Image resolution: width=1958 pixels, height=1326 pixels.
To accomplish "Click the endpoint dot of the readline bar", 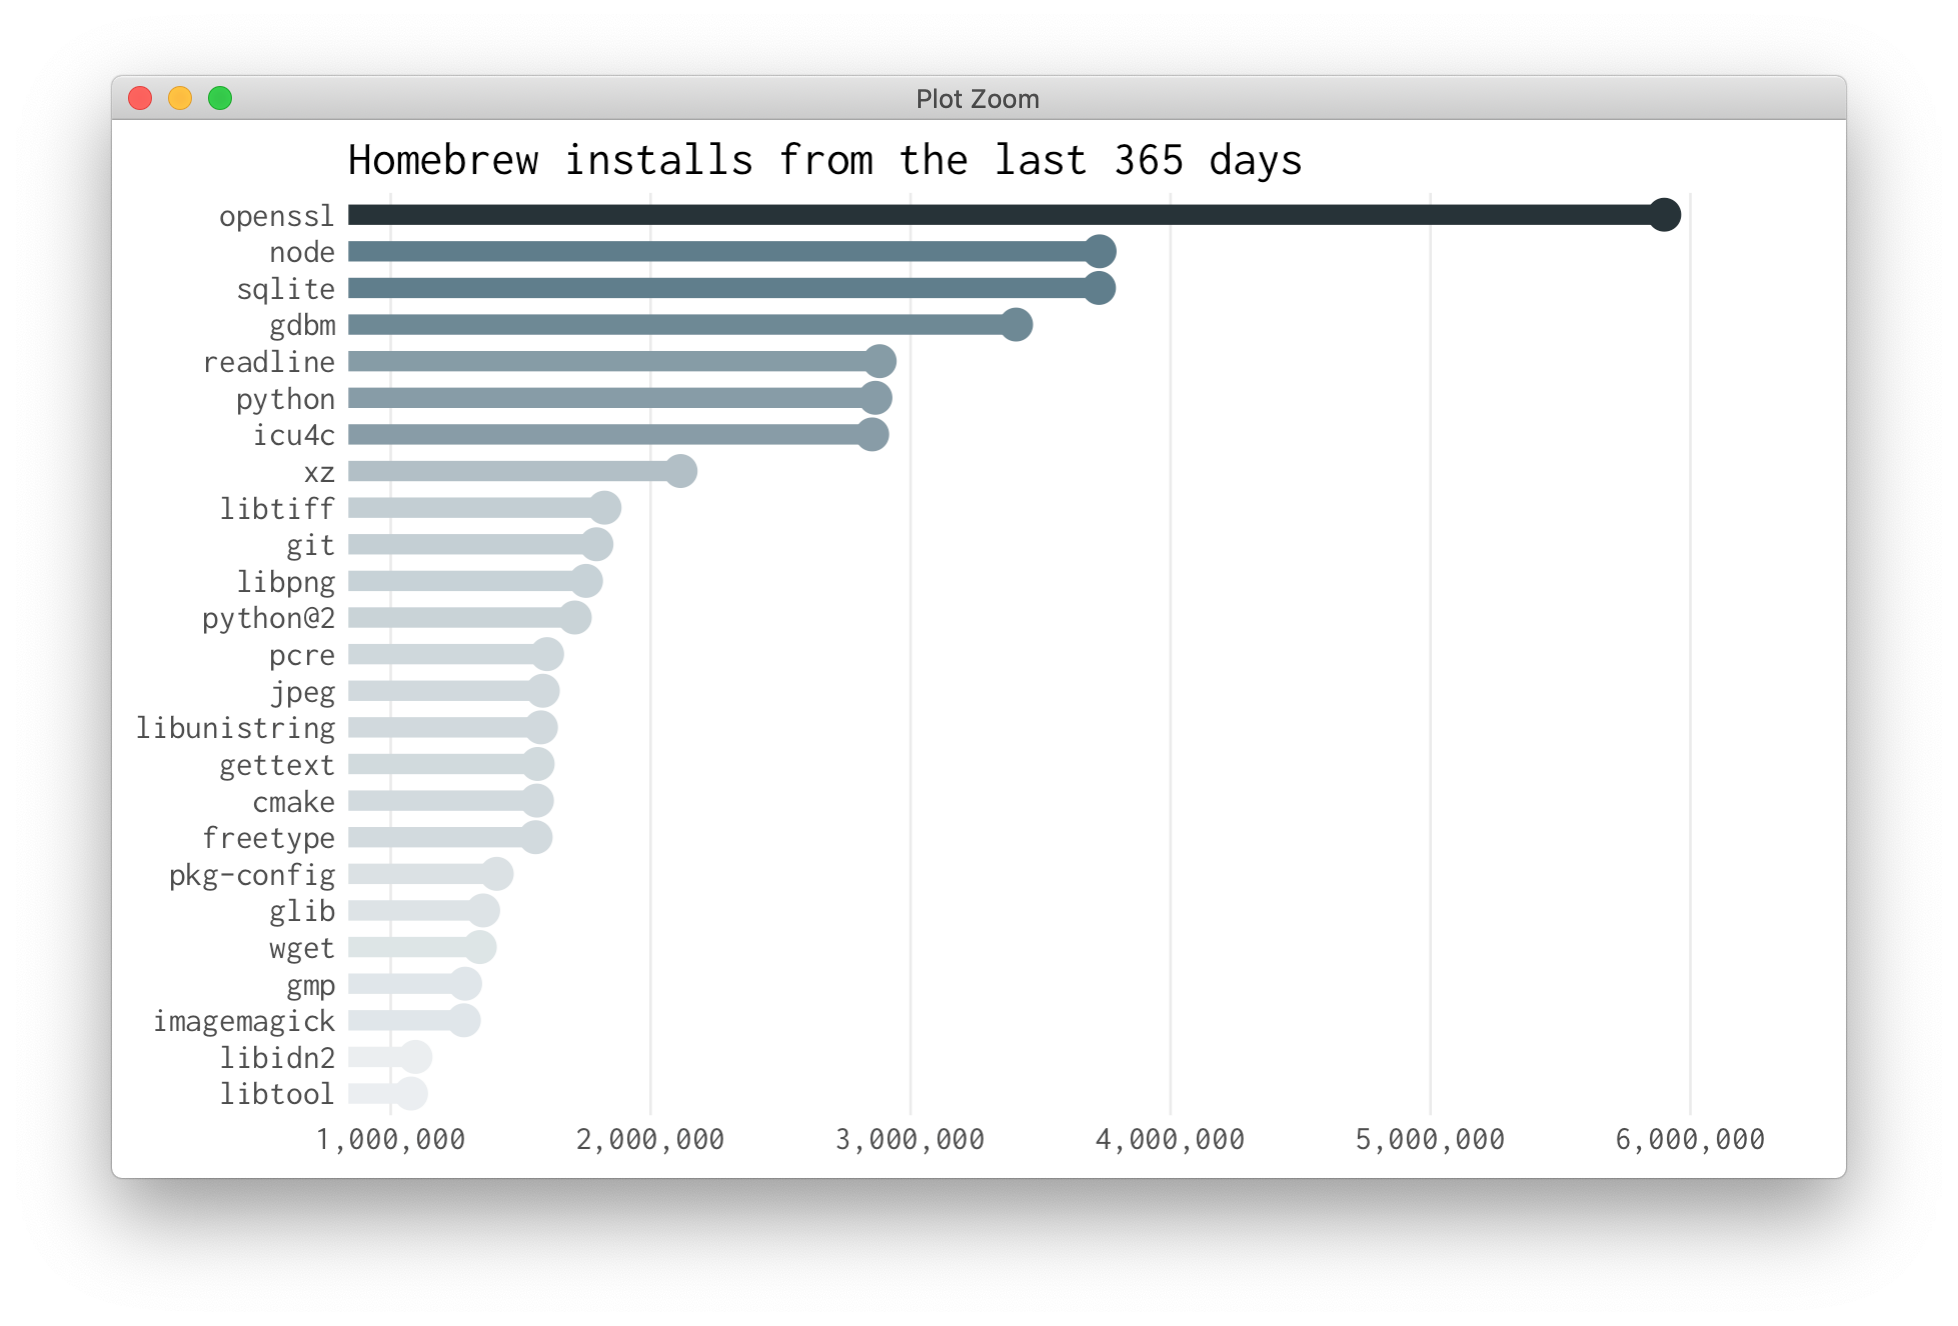I will tap(880, 361).
